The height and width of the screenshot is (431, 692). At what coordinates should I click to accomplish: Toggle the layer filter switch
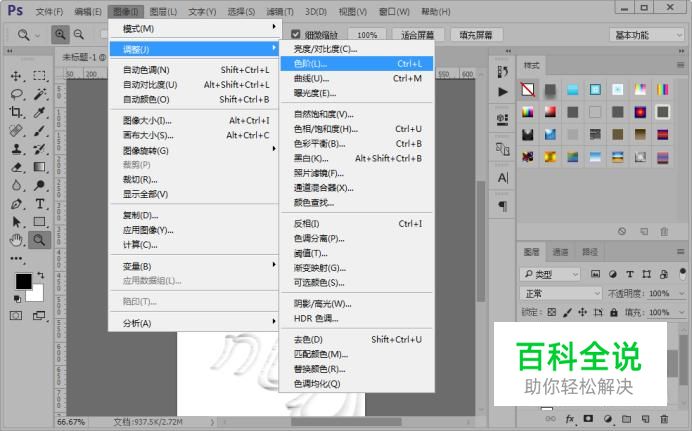[683, 273]
